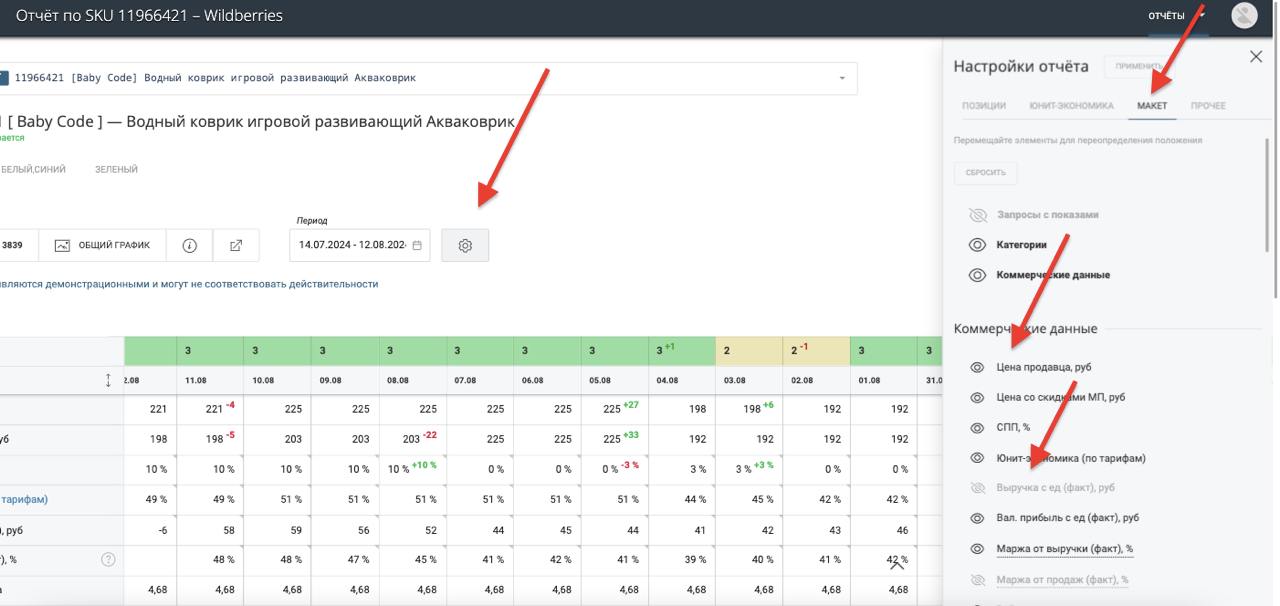The width and height of the screenshot is (1280, 606).
Task: Hide the bold Коммерческие данные block eye icon
Action: [x=978, y=275]
